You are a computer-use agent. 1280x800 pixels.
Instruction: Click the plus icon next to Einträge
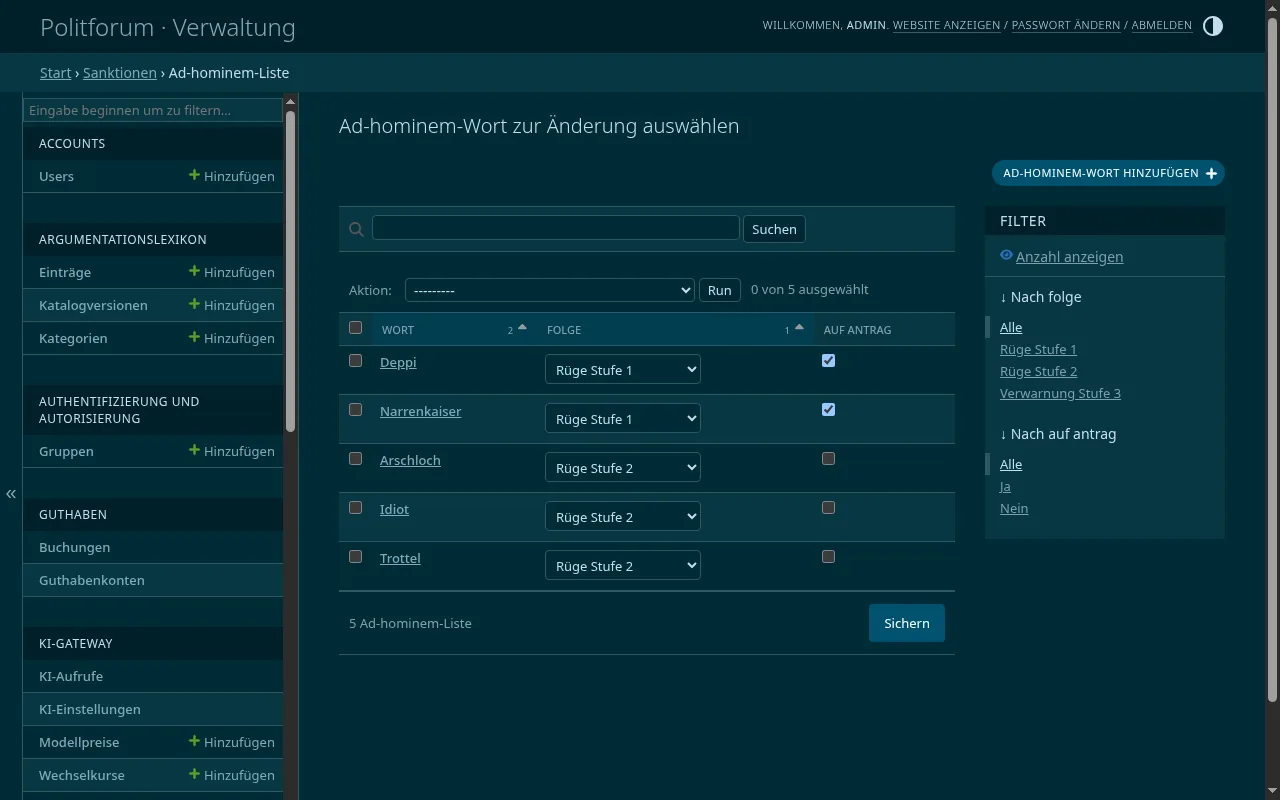pos(195,271)
